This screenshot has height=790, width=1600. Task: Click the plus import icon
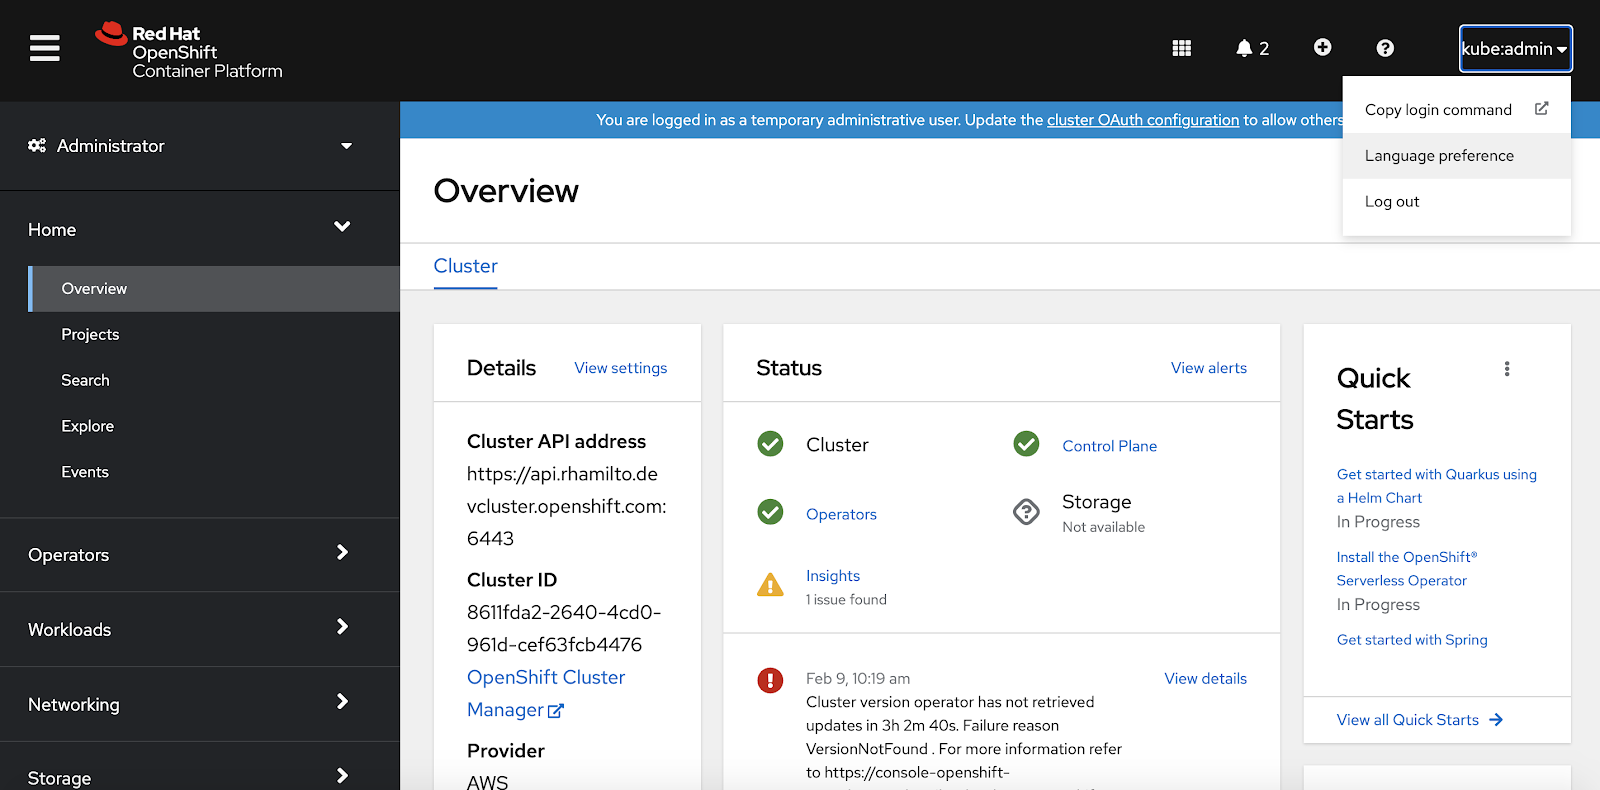1322,48
